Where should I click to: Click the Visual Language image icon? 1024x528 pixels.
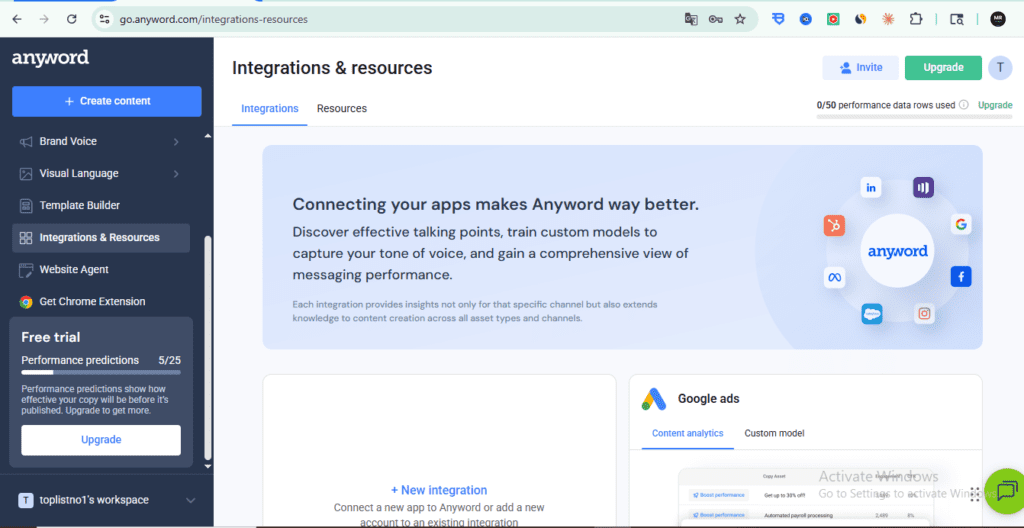click(x=25, y=174)
